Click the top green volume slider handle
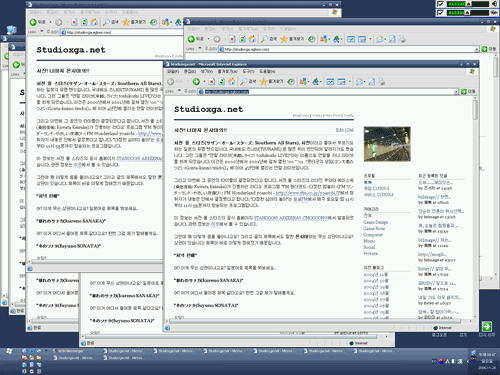Image resolution: width=500 pixels, height=375 pixels. coord(468,4)
